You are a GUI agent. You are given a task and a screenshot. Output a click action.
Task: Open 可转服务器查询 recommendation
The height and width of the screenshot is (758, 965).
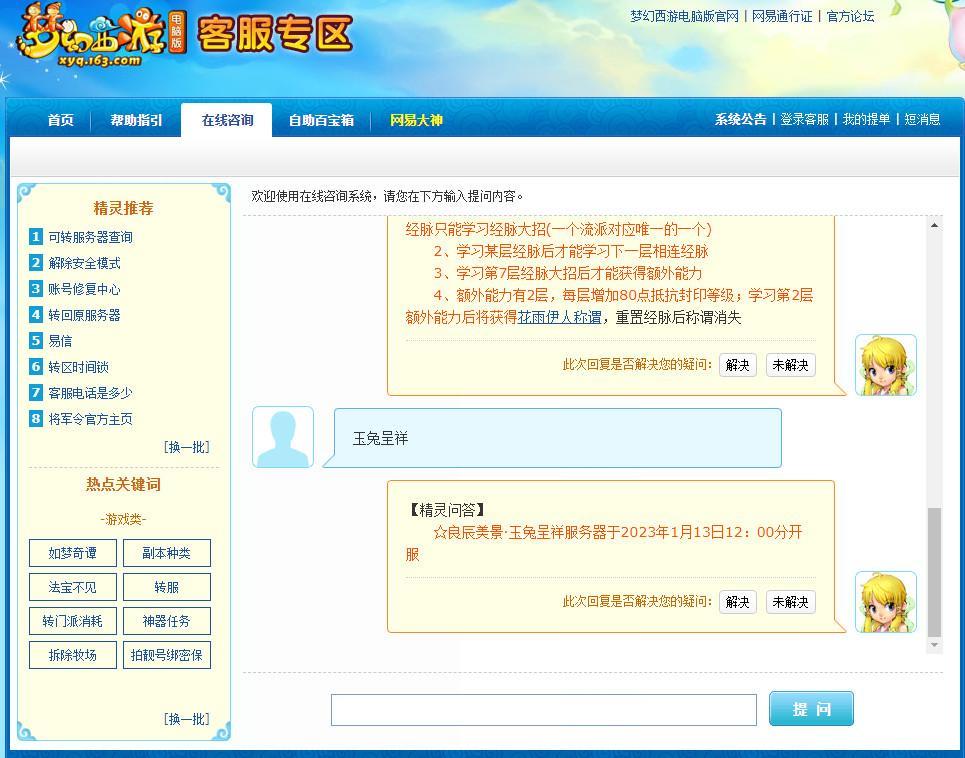point(90,237)
